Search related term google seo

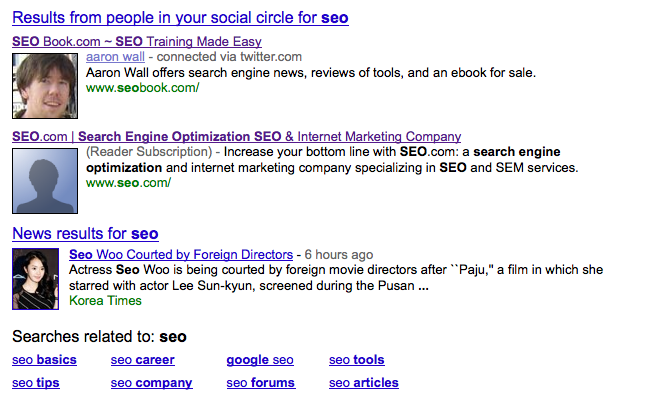(260, 360)
